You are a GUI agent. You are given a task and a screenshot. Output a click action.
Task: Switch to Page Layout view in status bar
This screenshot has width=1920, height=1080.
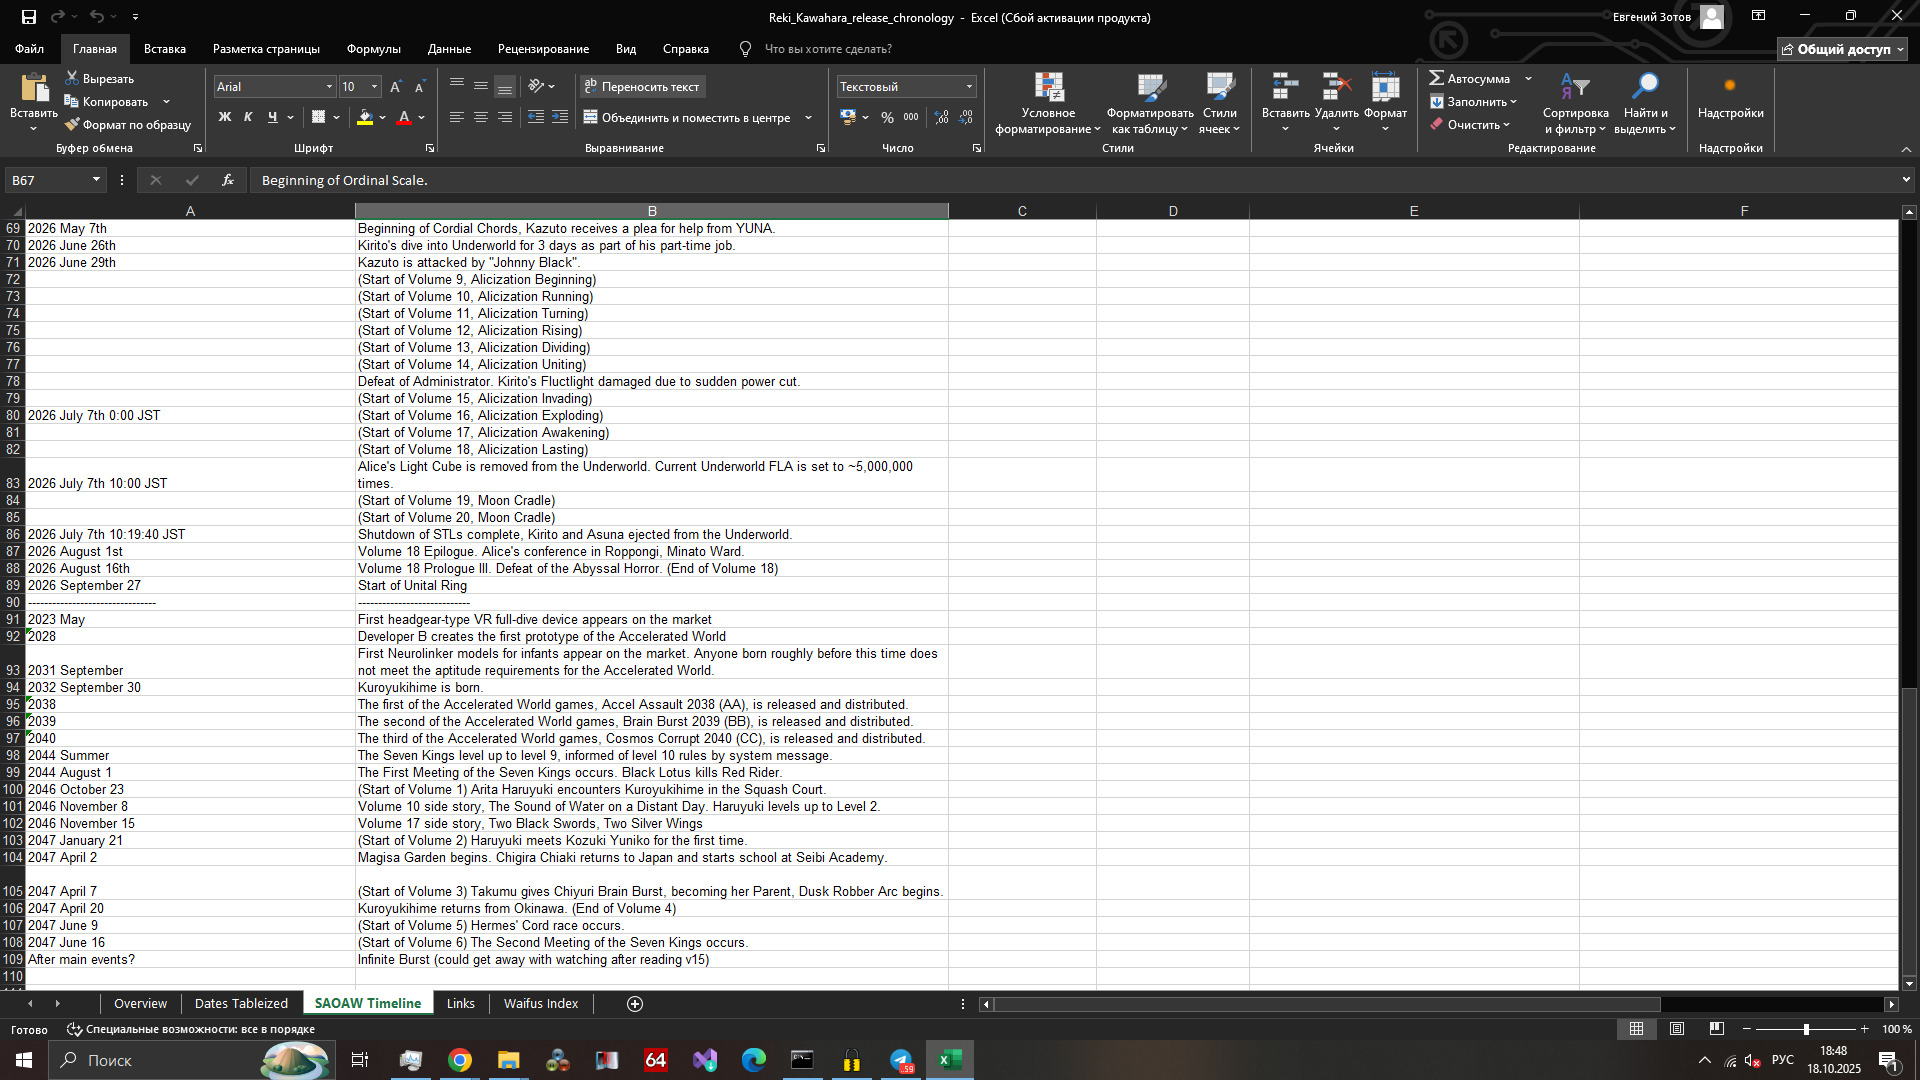[x=1677, y=1028]
